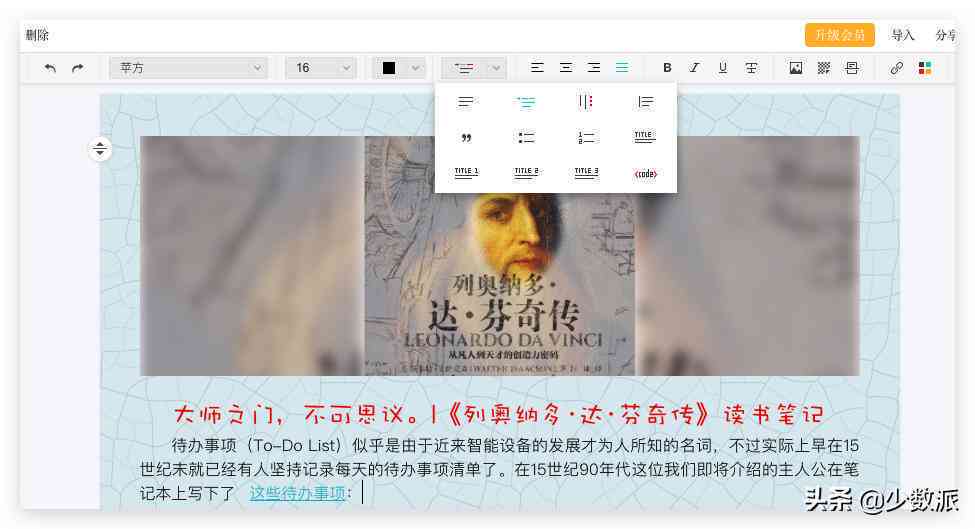The height and width of the screenshot is (529, 975).
Task: Click the current paragraph style toolbar button
Action: coord(464,68)
